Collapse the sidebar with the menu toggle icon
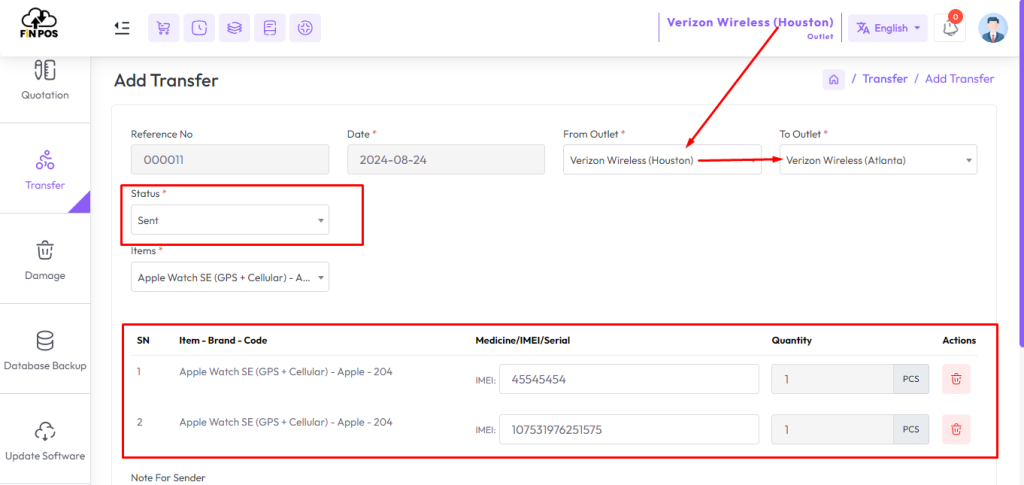 122,27
